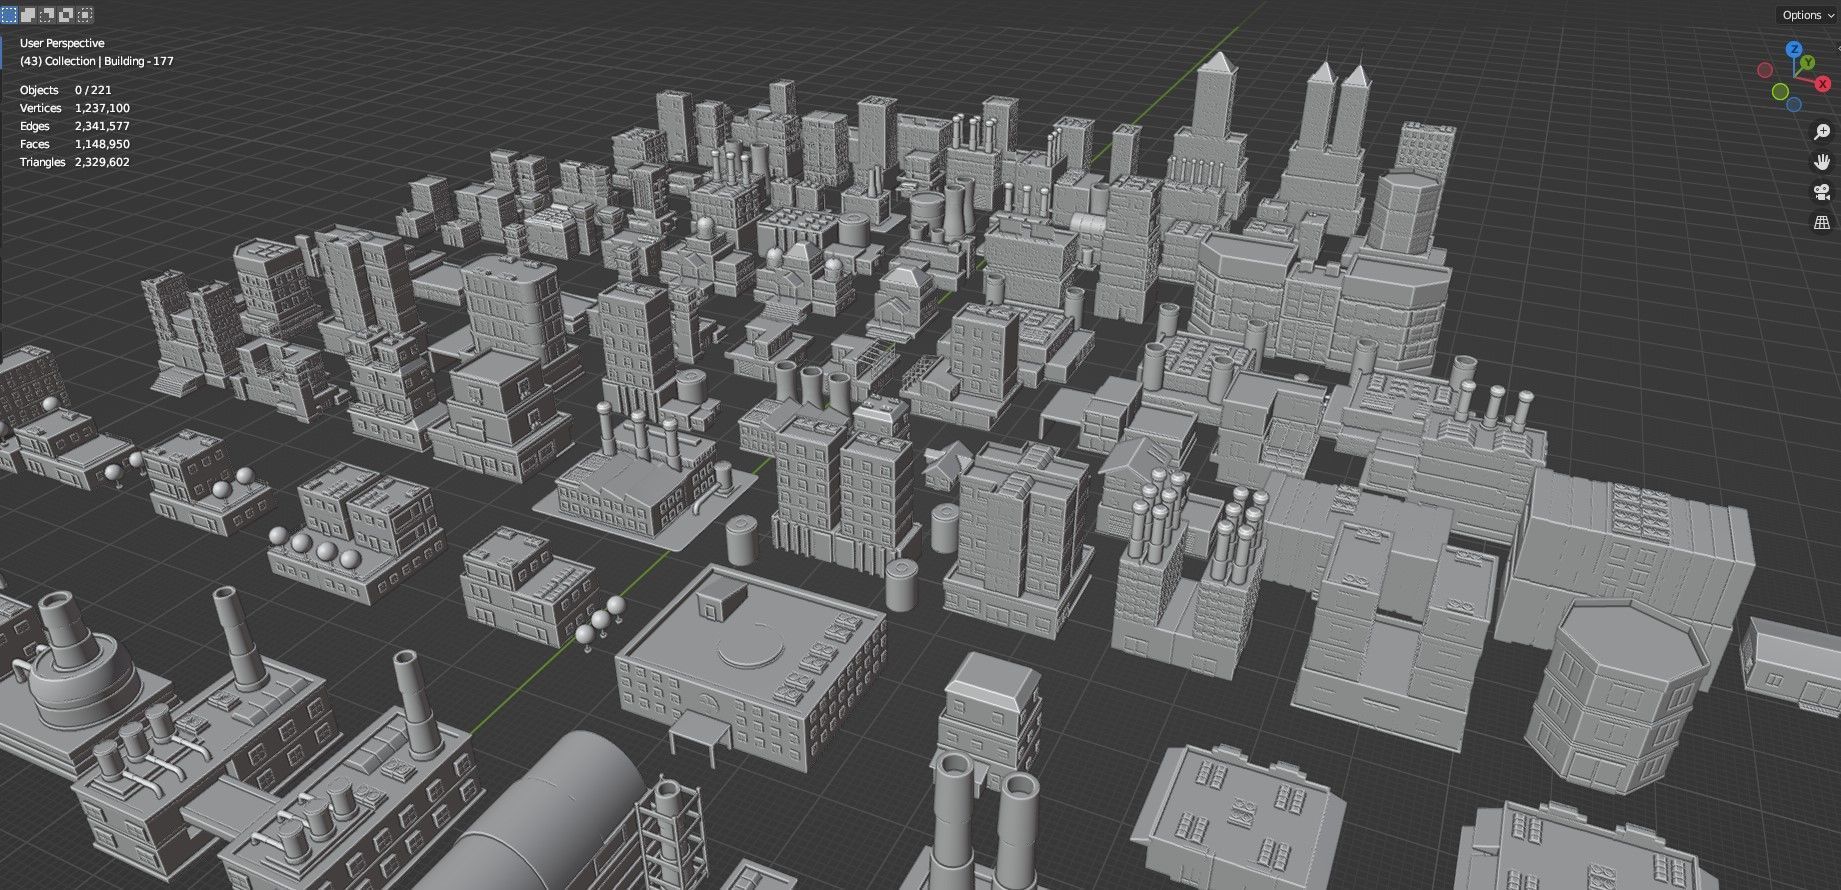Click the negative Z axis circle on the gizmo
Screen dimensions: 1841x890
pyautogui.click(x=1794, y=104)
